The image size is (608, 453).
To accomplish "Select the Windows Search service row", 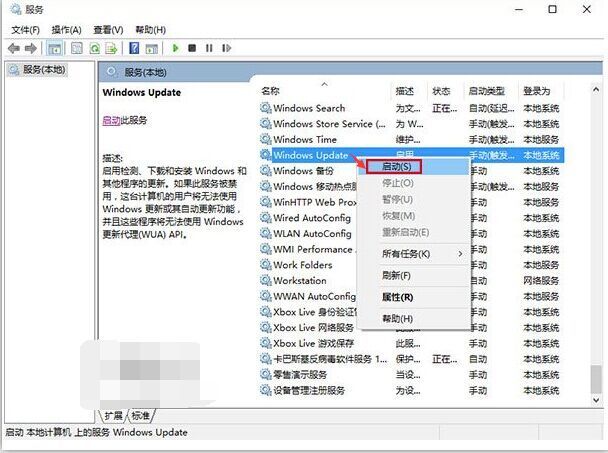I will [x=411, y=108].
